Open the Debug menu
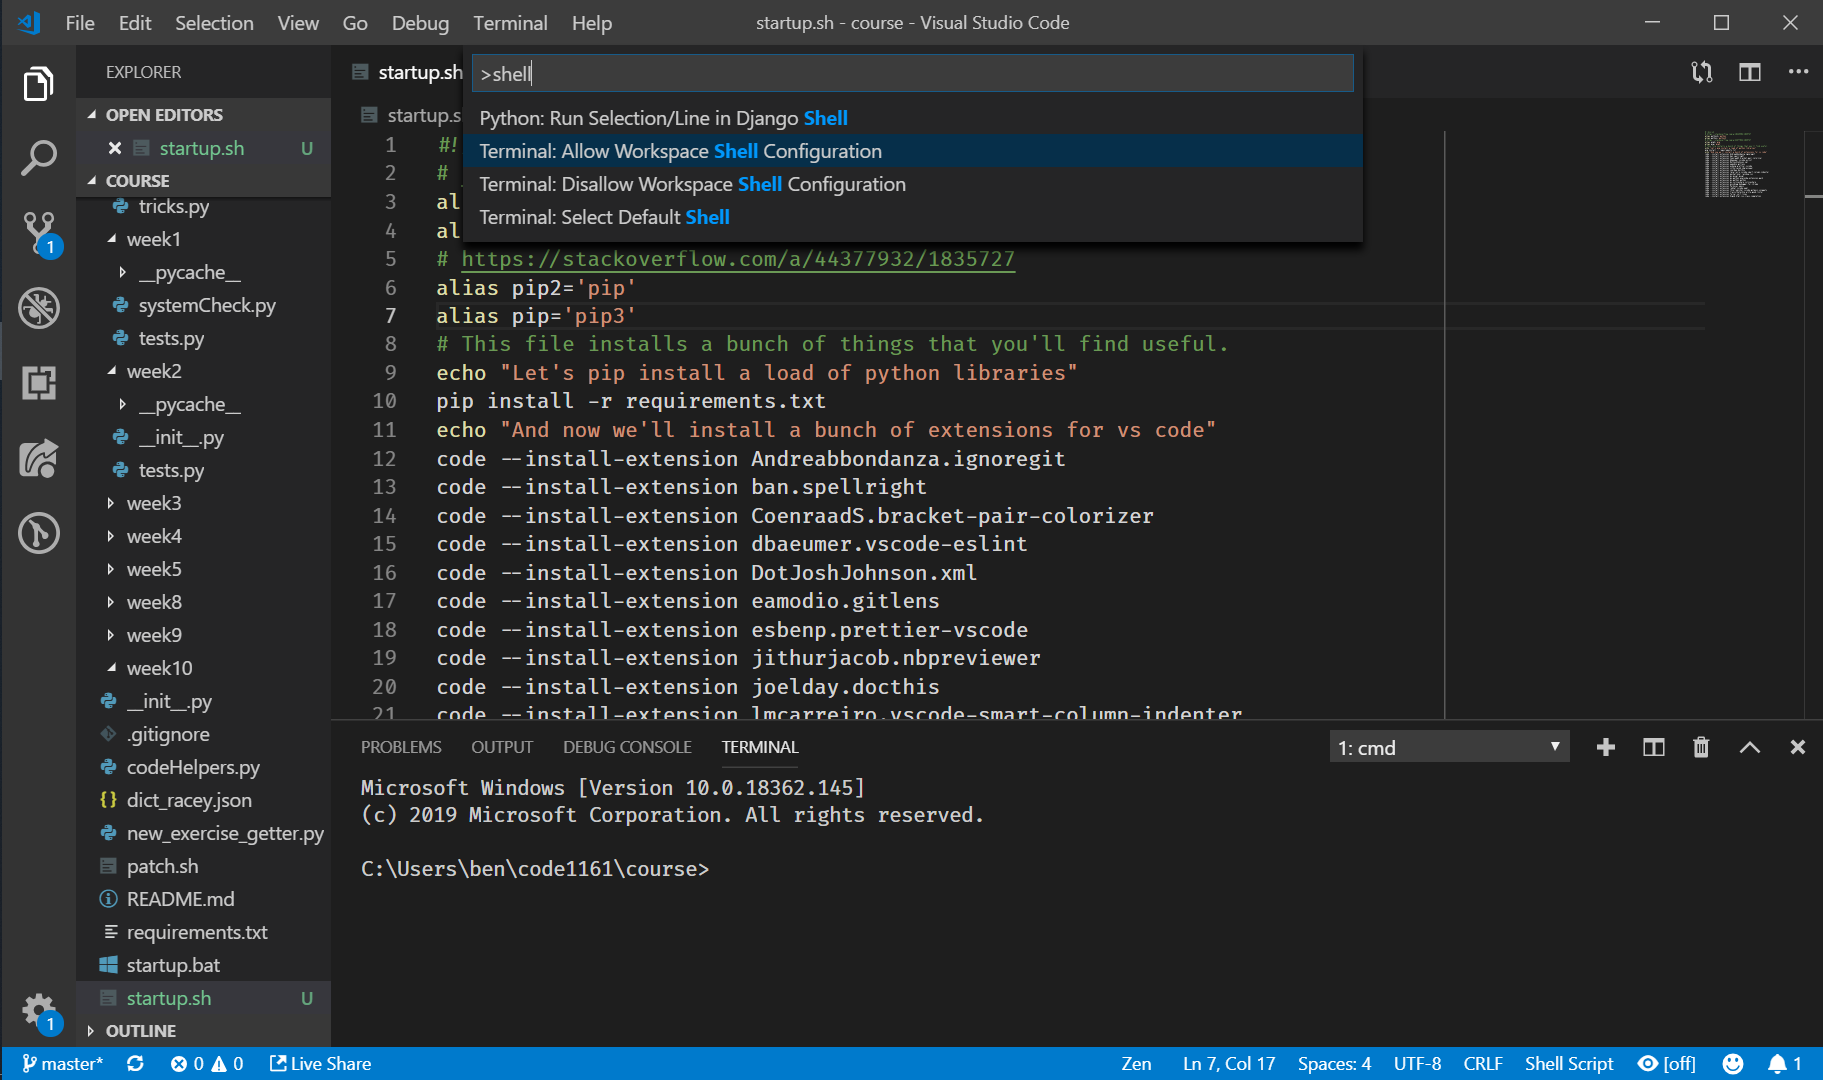1823x1080 pixels. click(x=420, y=22)
